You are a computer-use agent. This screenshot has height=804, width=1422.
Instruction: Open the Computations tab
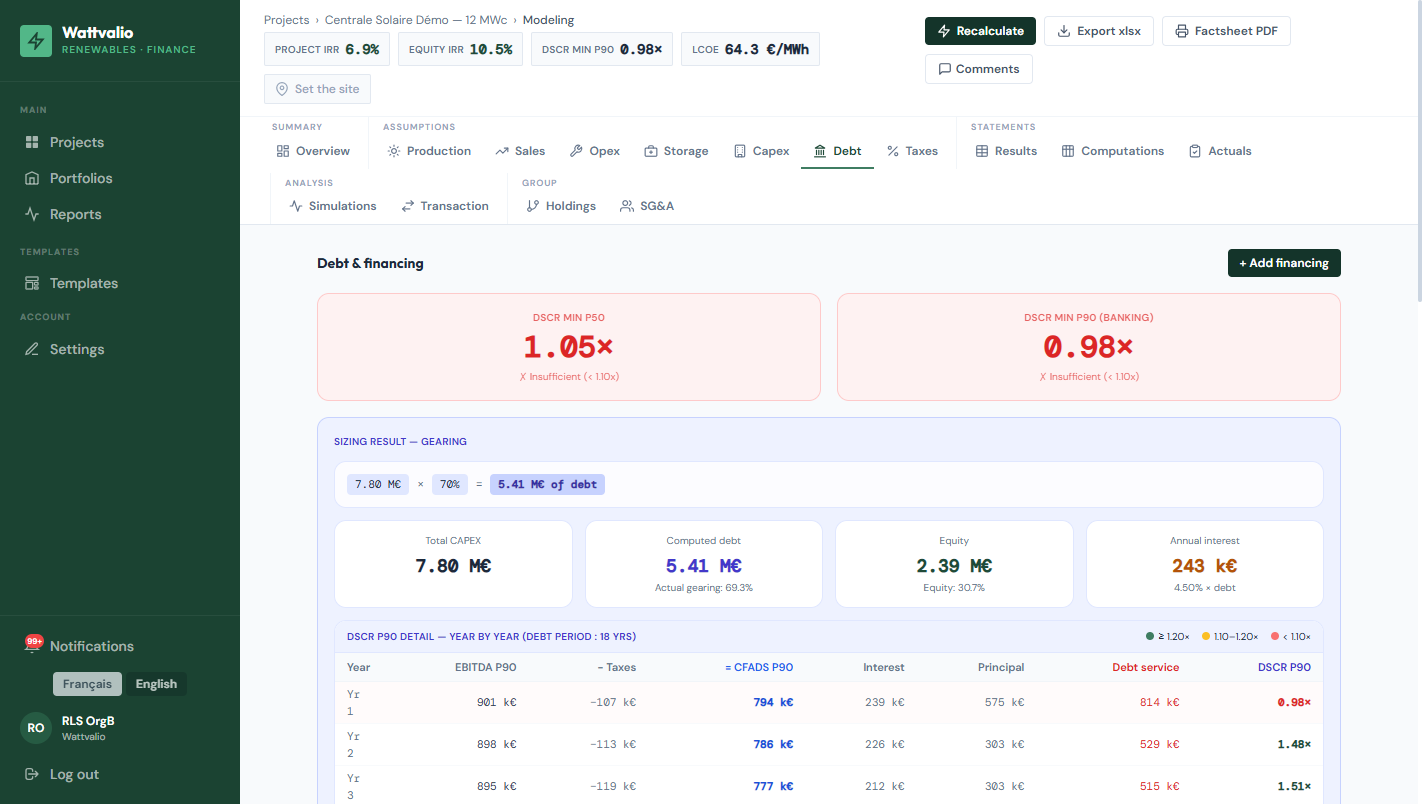tap(1112, 151)
